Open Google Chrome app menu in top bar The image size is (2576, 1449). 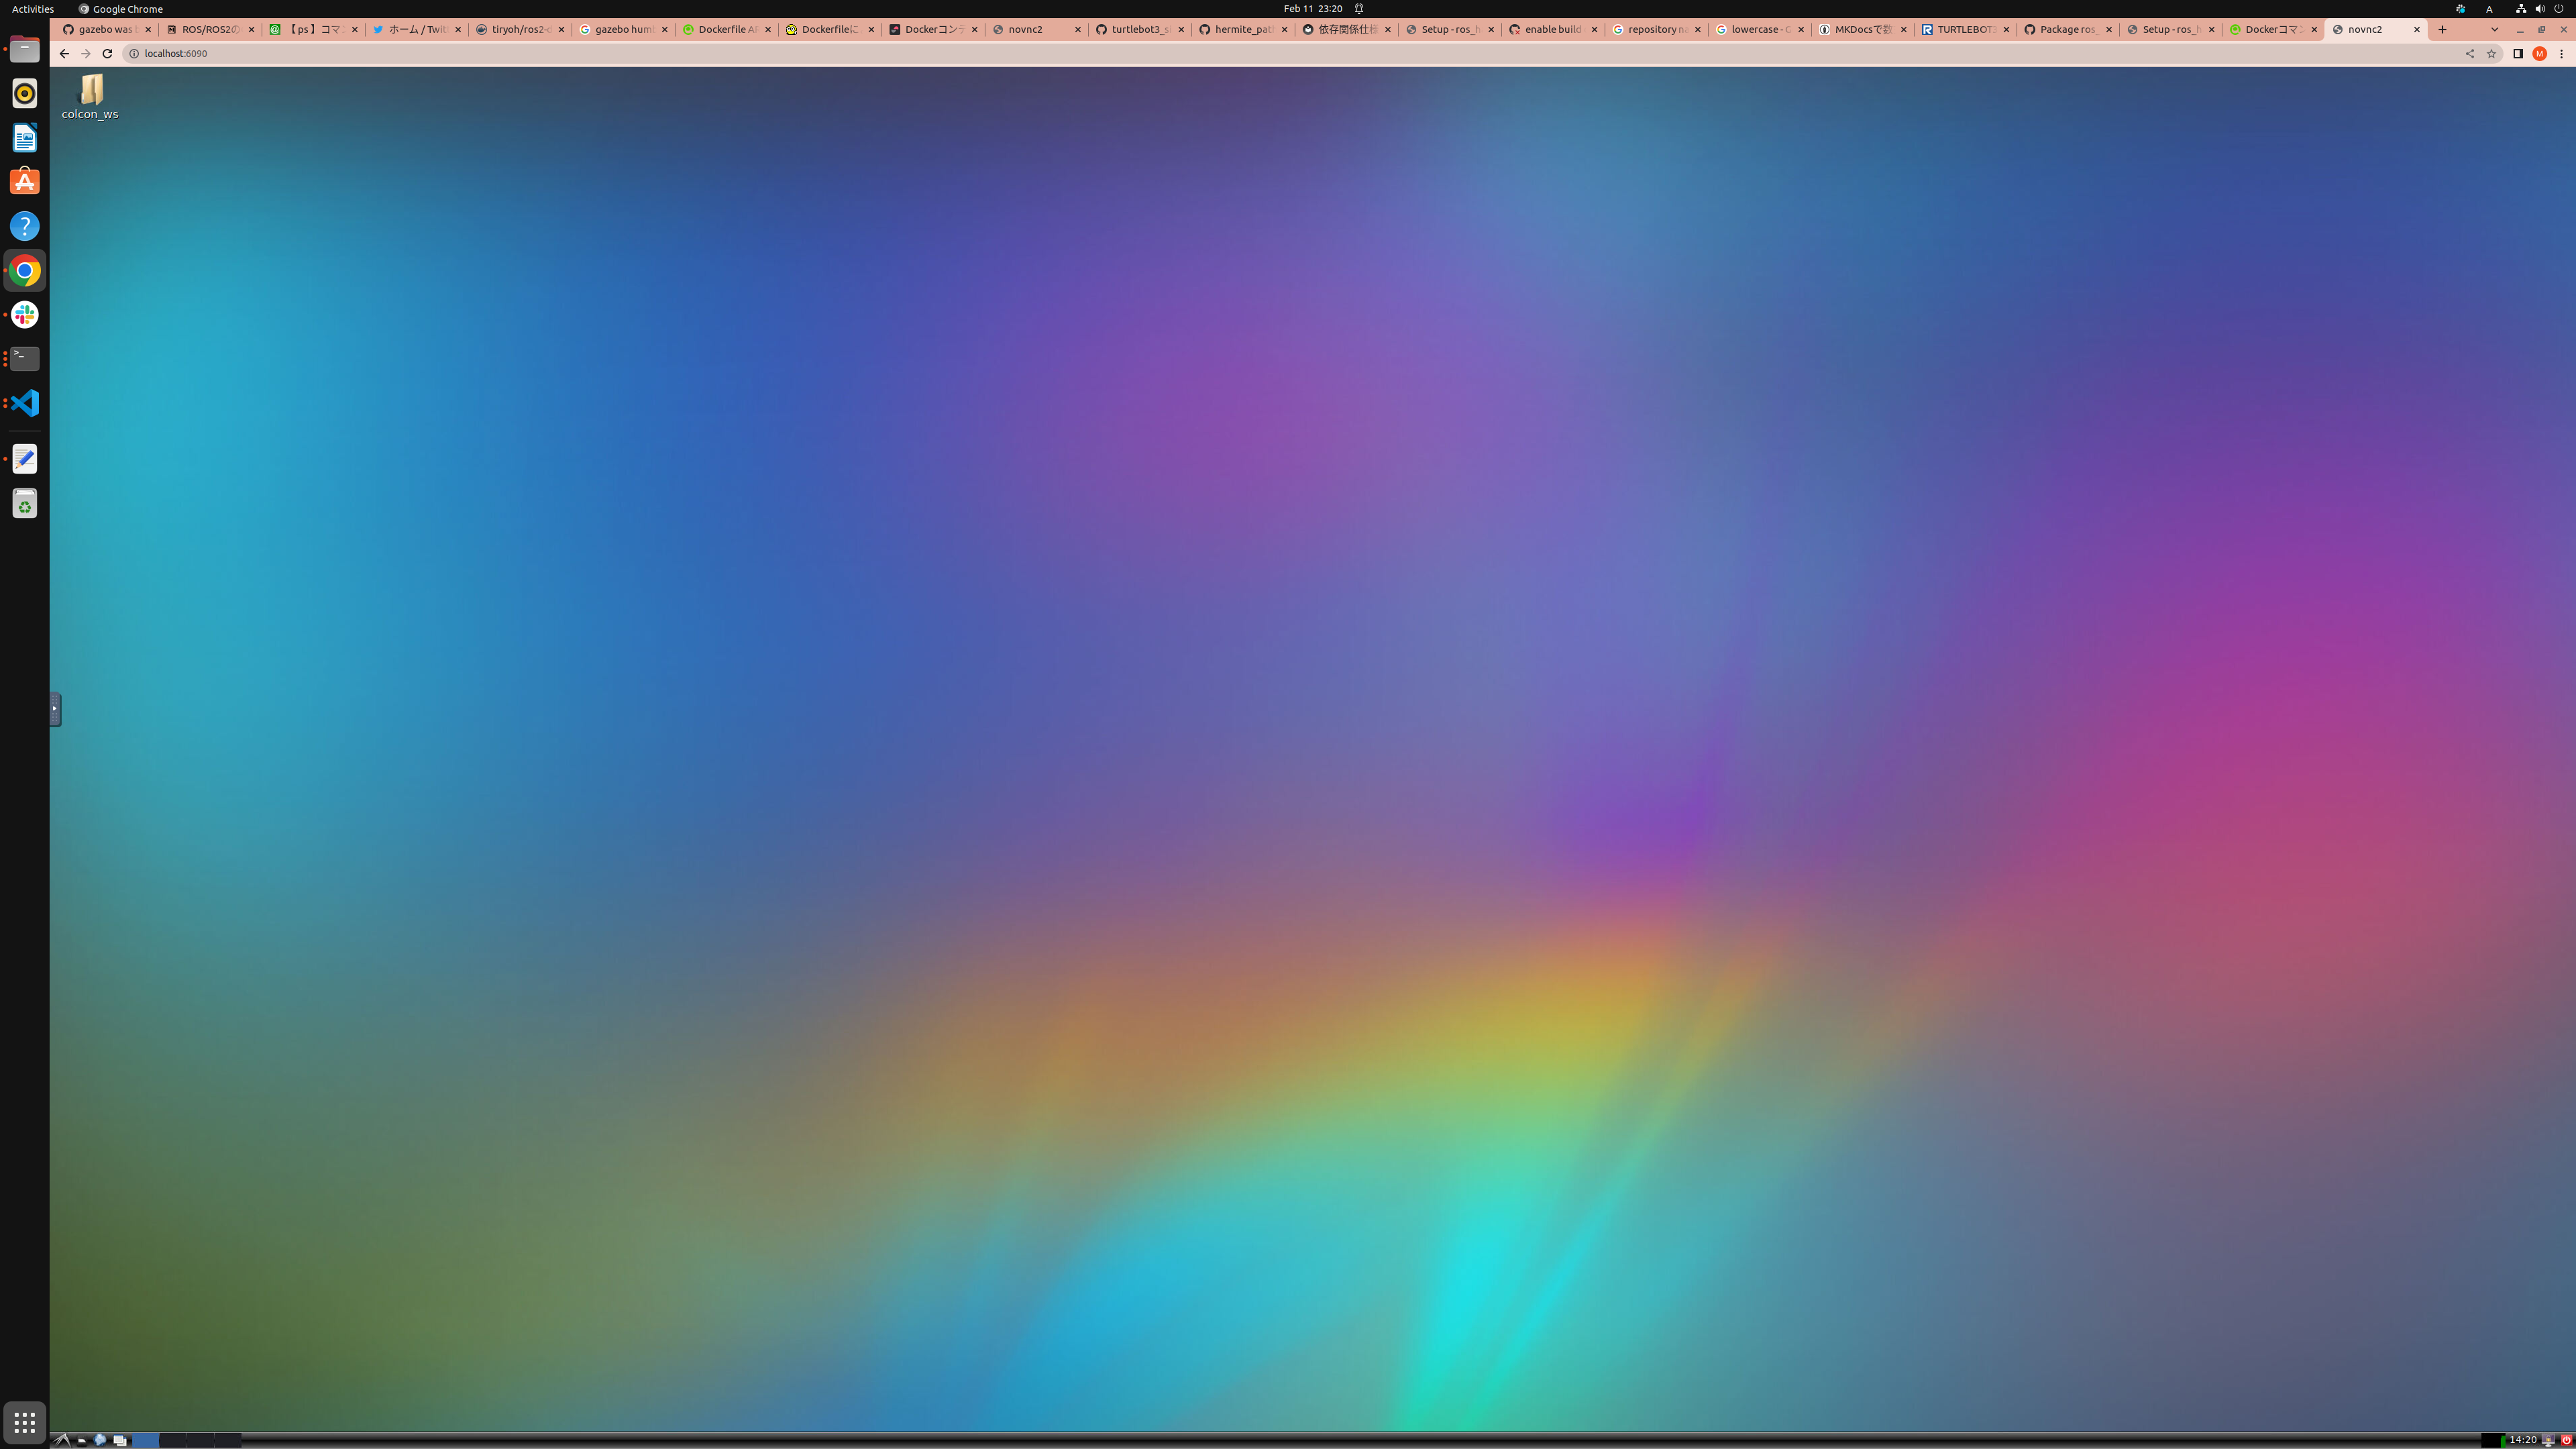pos(121,9)
